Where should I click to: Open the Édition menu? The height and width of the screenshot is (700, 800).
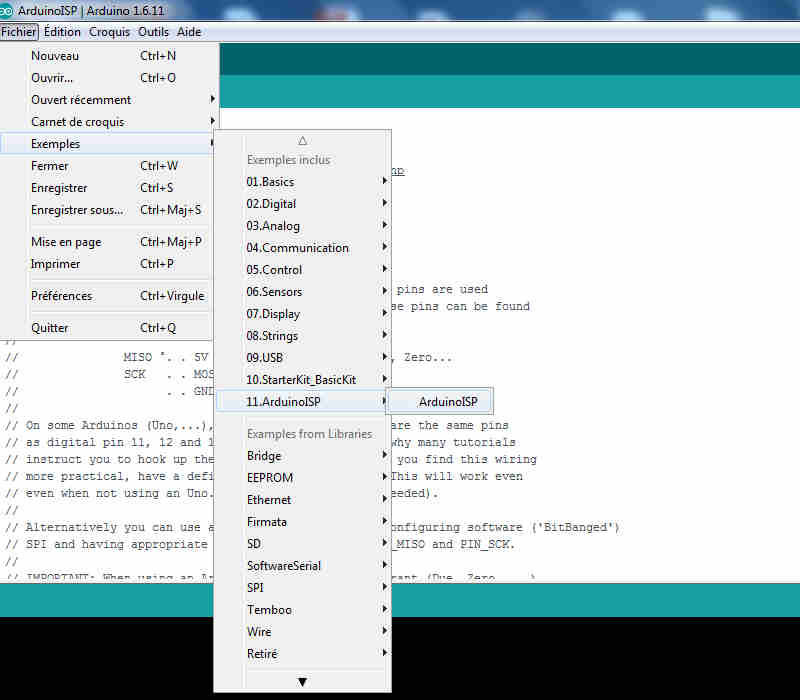[x=62, y=32]
